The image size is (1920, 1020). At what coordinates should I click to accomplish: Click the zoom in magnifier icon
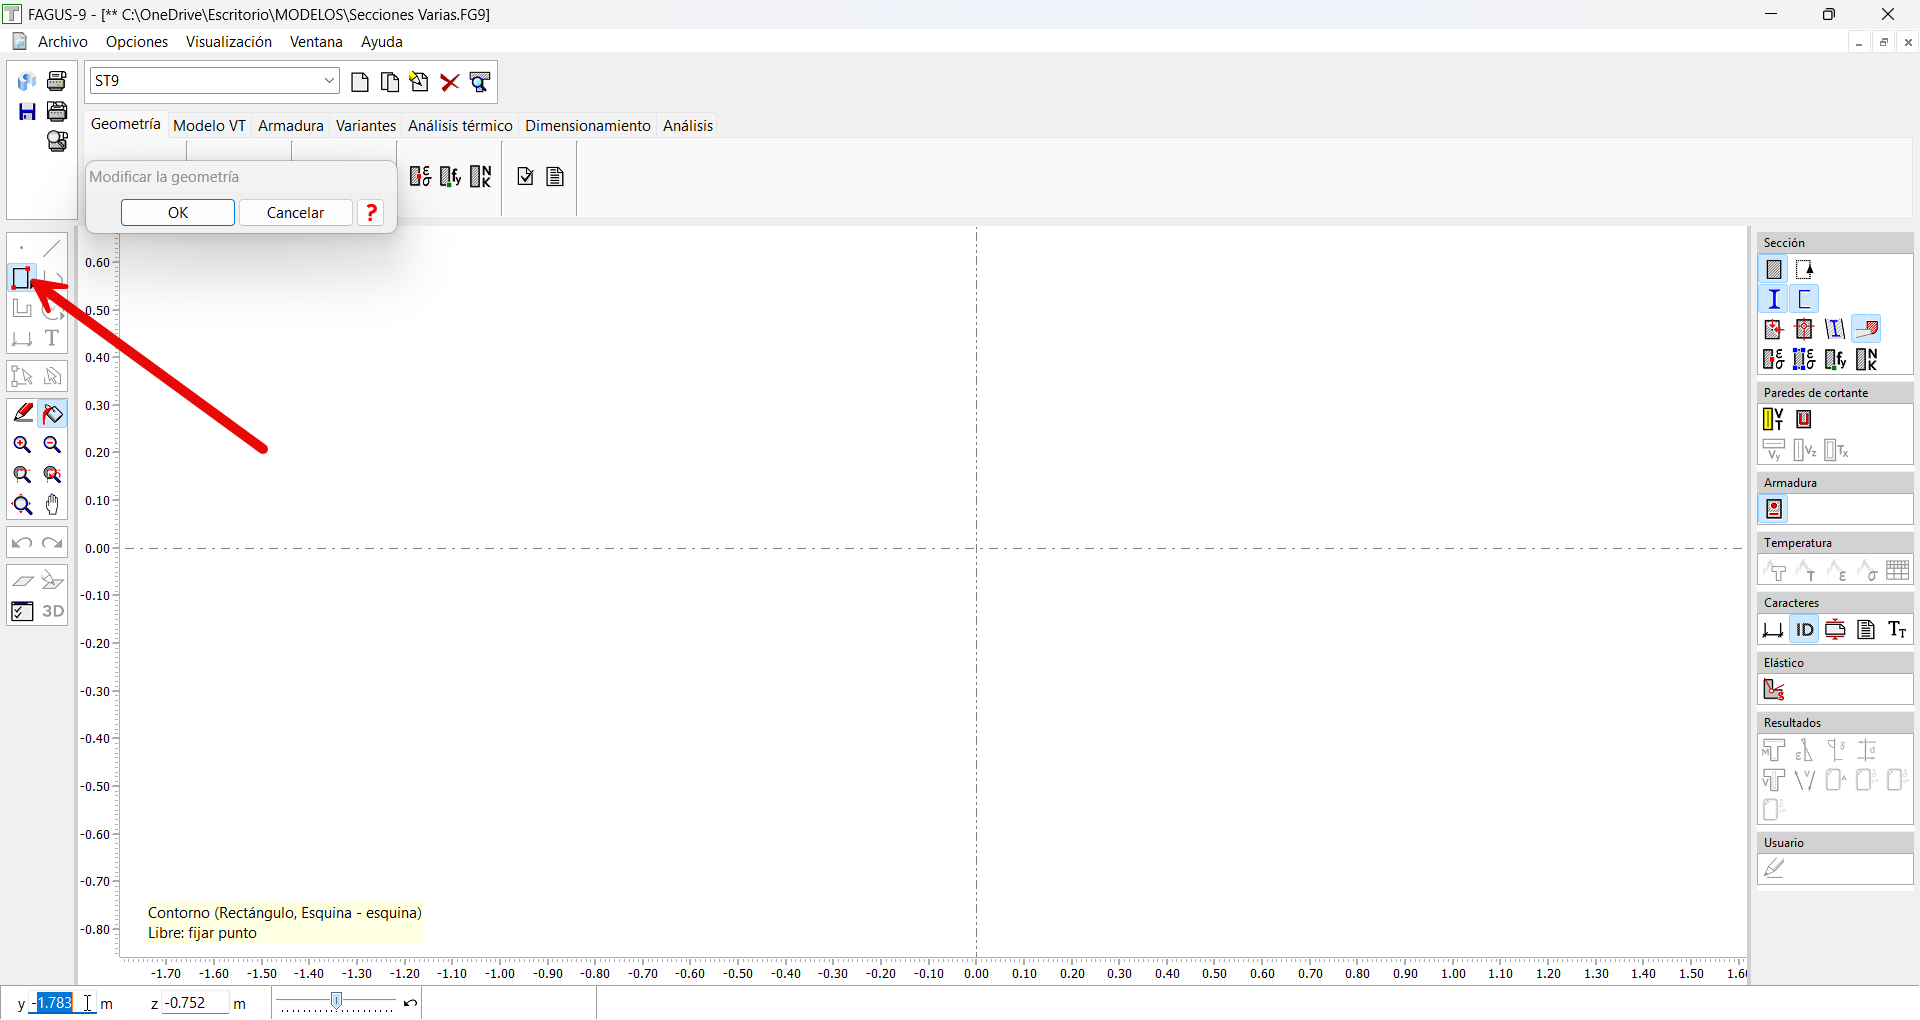[22, 445]
